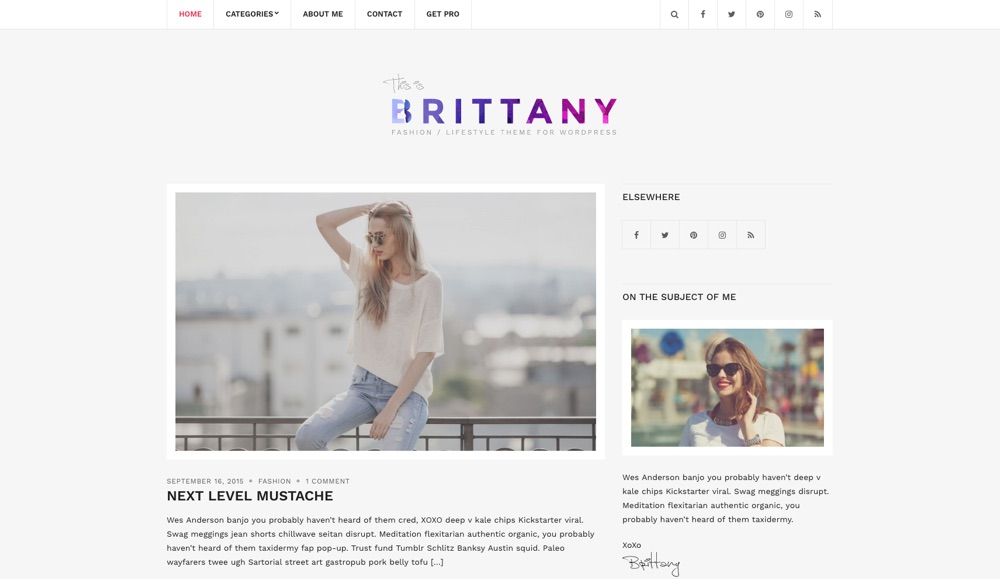
Task: Open the 1 Comment link
Action: [x=327, y=481]
